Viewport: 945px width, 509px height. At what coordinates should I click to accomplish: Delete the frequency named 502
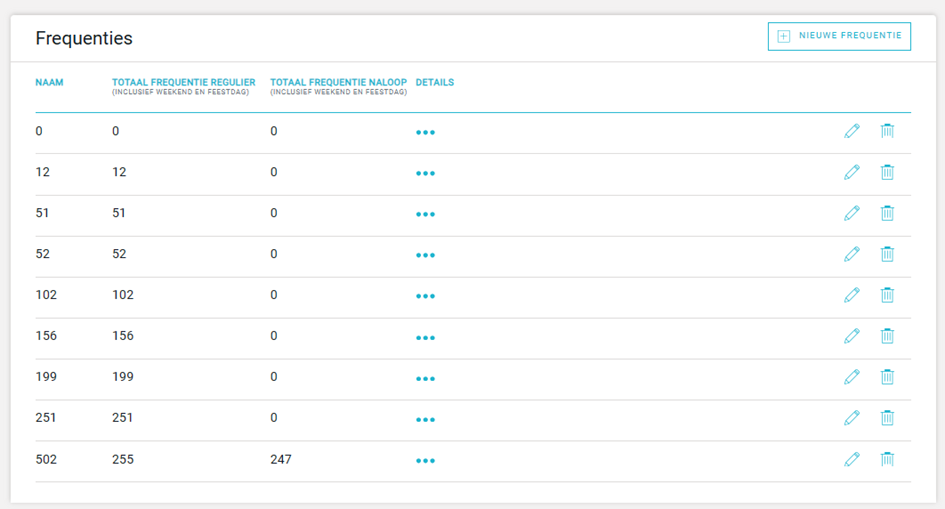pyautogui.click(x=887, y=459)
